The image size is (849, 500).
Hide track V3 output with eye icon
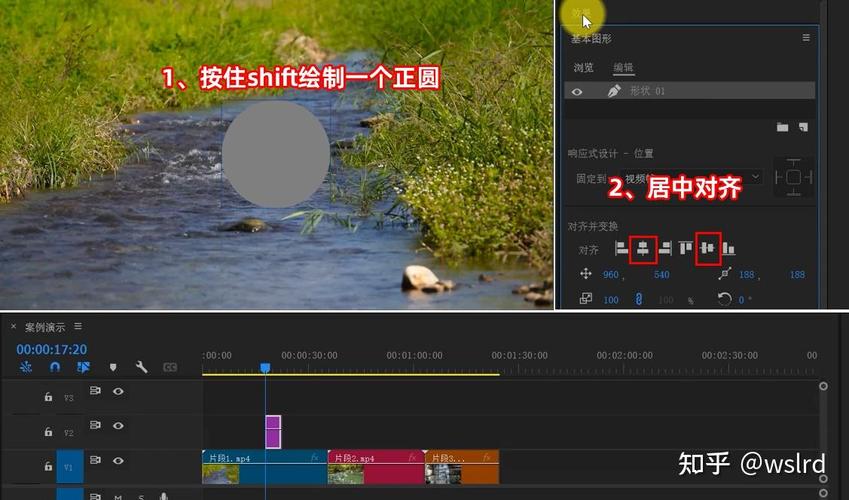pos(118,391)
